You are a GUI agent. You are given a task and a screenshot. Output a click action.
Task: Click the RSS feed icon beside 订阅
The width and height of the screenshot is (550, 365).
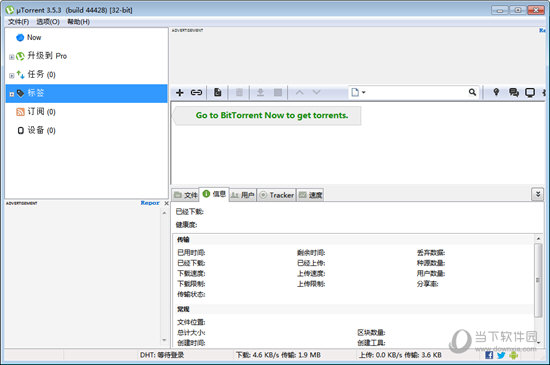click(x=20, y=112)
